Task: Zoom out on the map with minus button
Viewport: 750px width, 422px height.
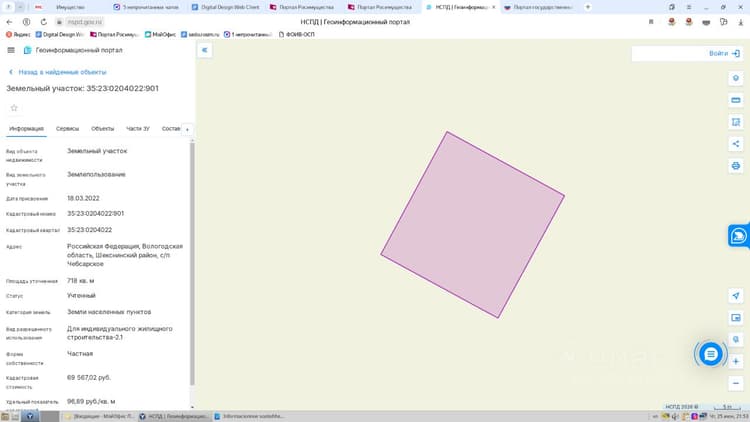Action: pos(736,383)
